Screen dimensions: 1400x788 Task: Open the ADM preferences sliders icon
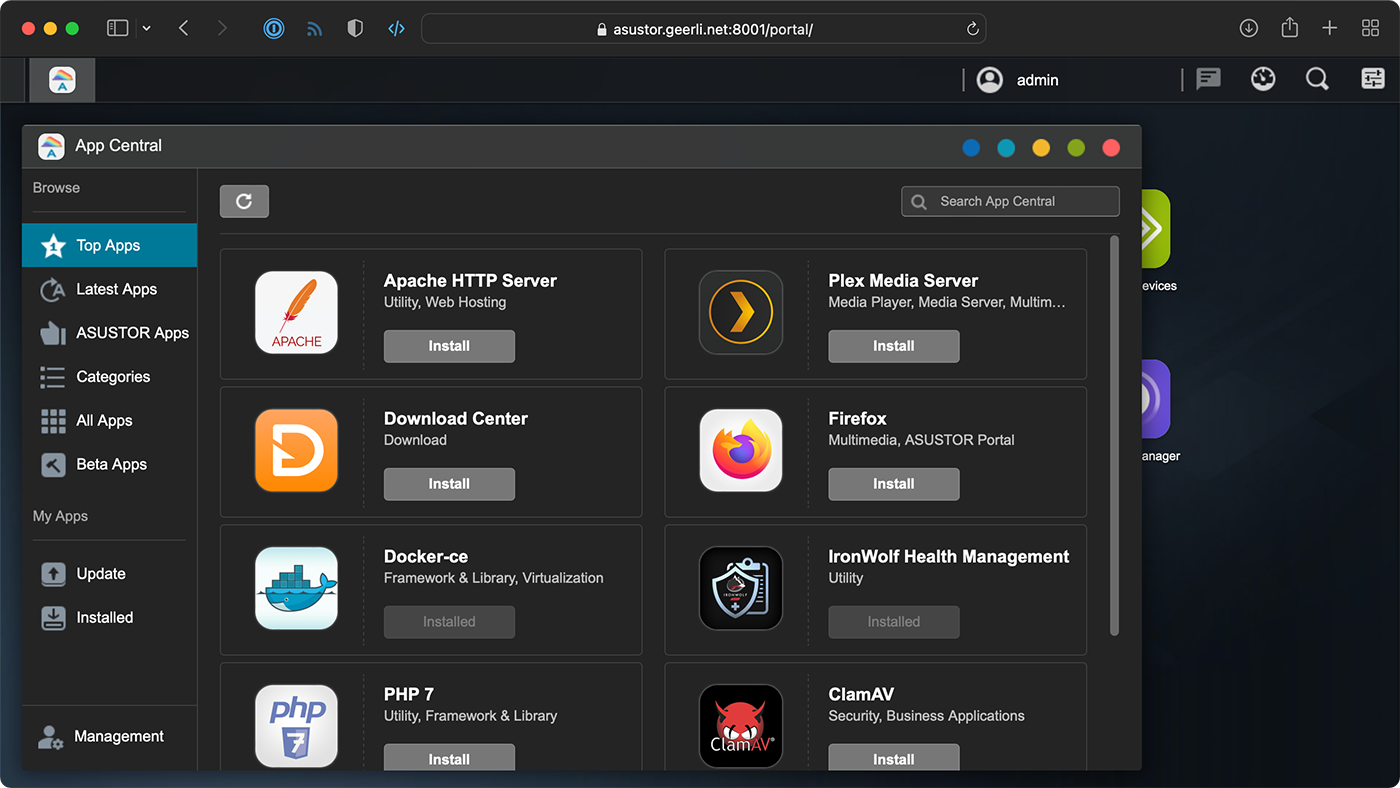tap(1373, 79)
